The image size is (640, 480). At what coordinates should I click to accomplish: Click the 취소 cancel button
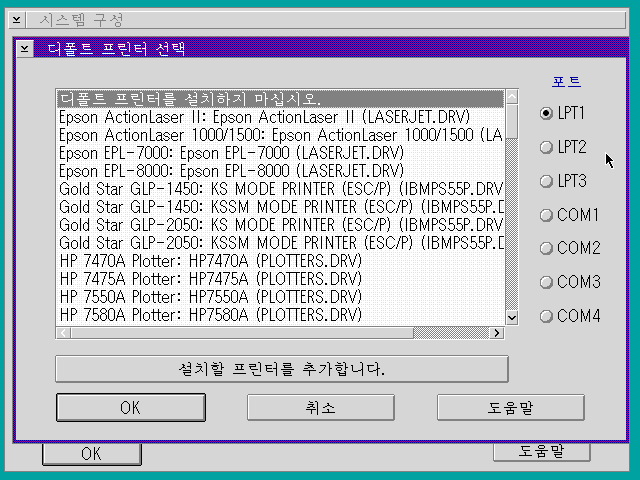click(x=320, y=407)
